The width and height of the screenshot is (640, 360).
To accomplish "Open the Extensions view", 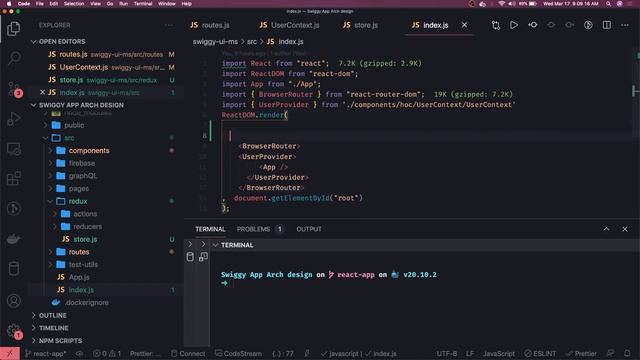I will 13,178.
